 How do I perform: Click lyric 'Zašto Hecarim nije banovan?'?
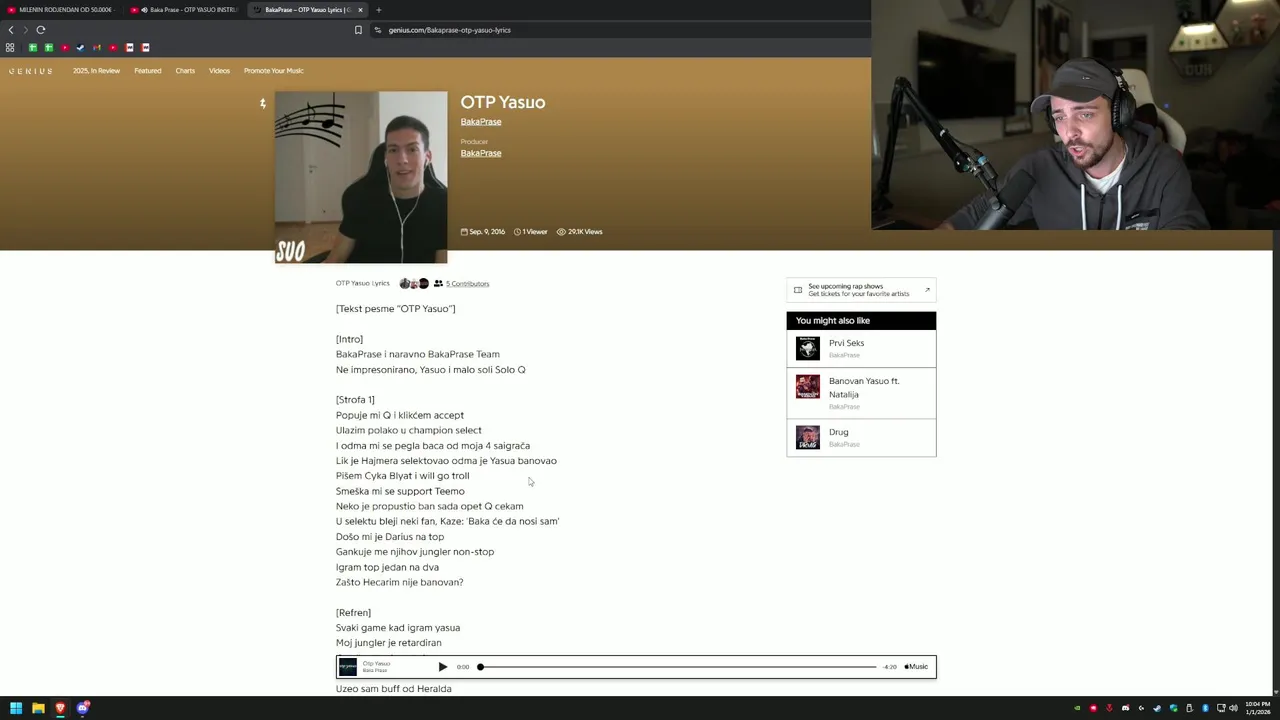(x=400, y=582)
